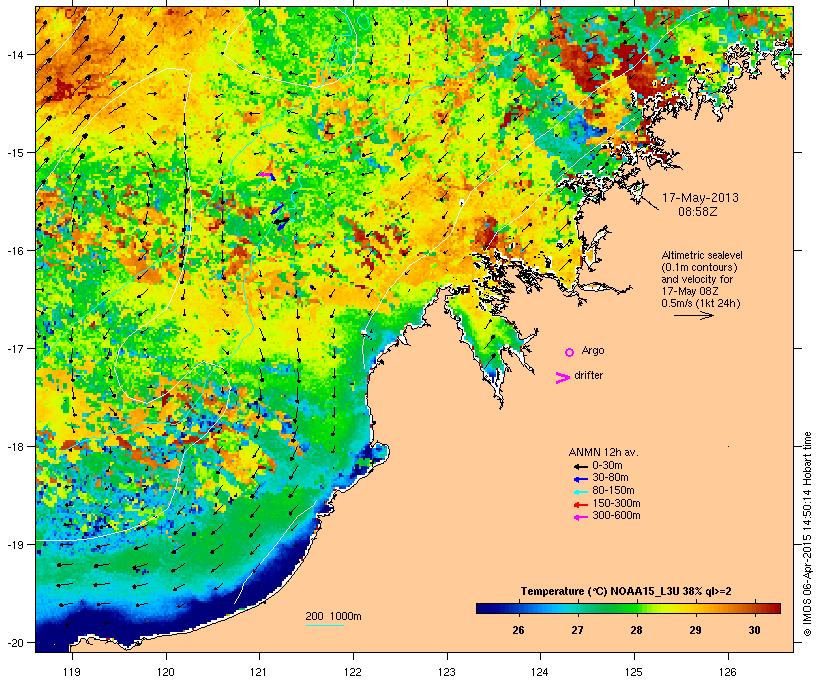Click colorbar tick label 27
The width and height of the screenshot is (820, 680).
[577, 630]
